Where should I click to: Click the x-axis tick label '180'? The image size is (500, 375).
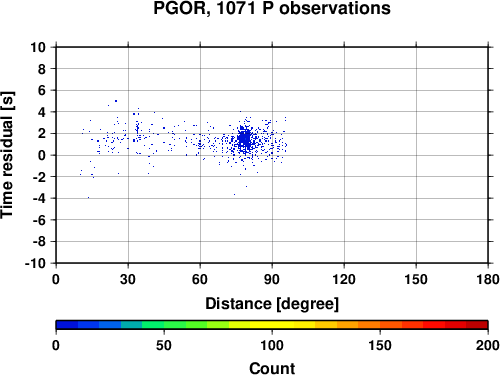click(488, 279)
